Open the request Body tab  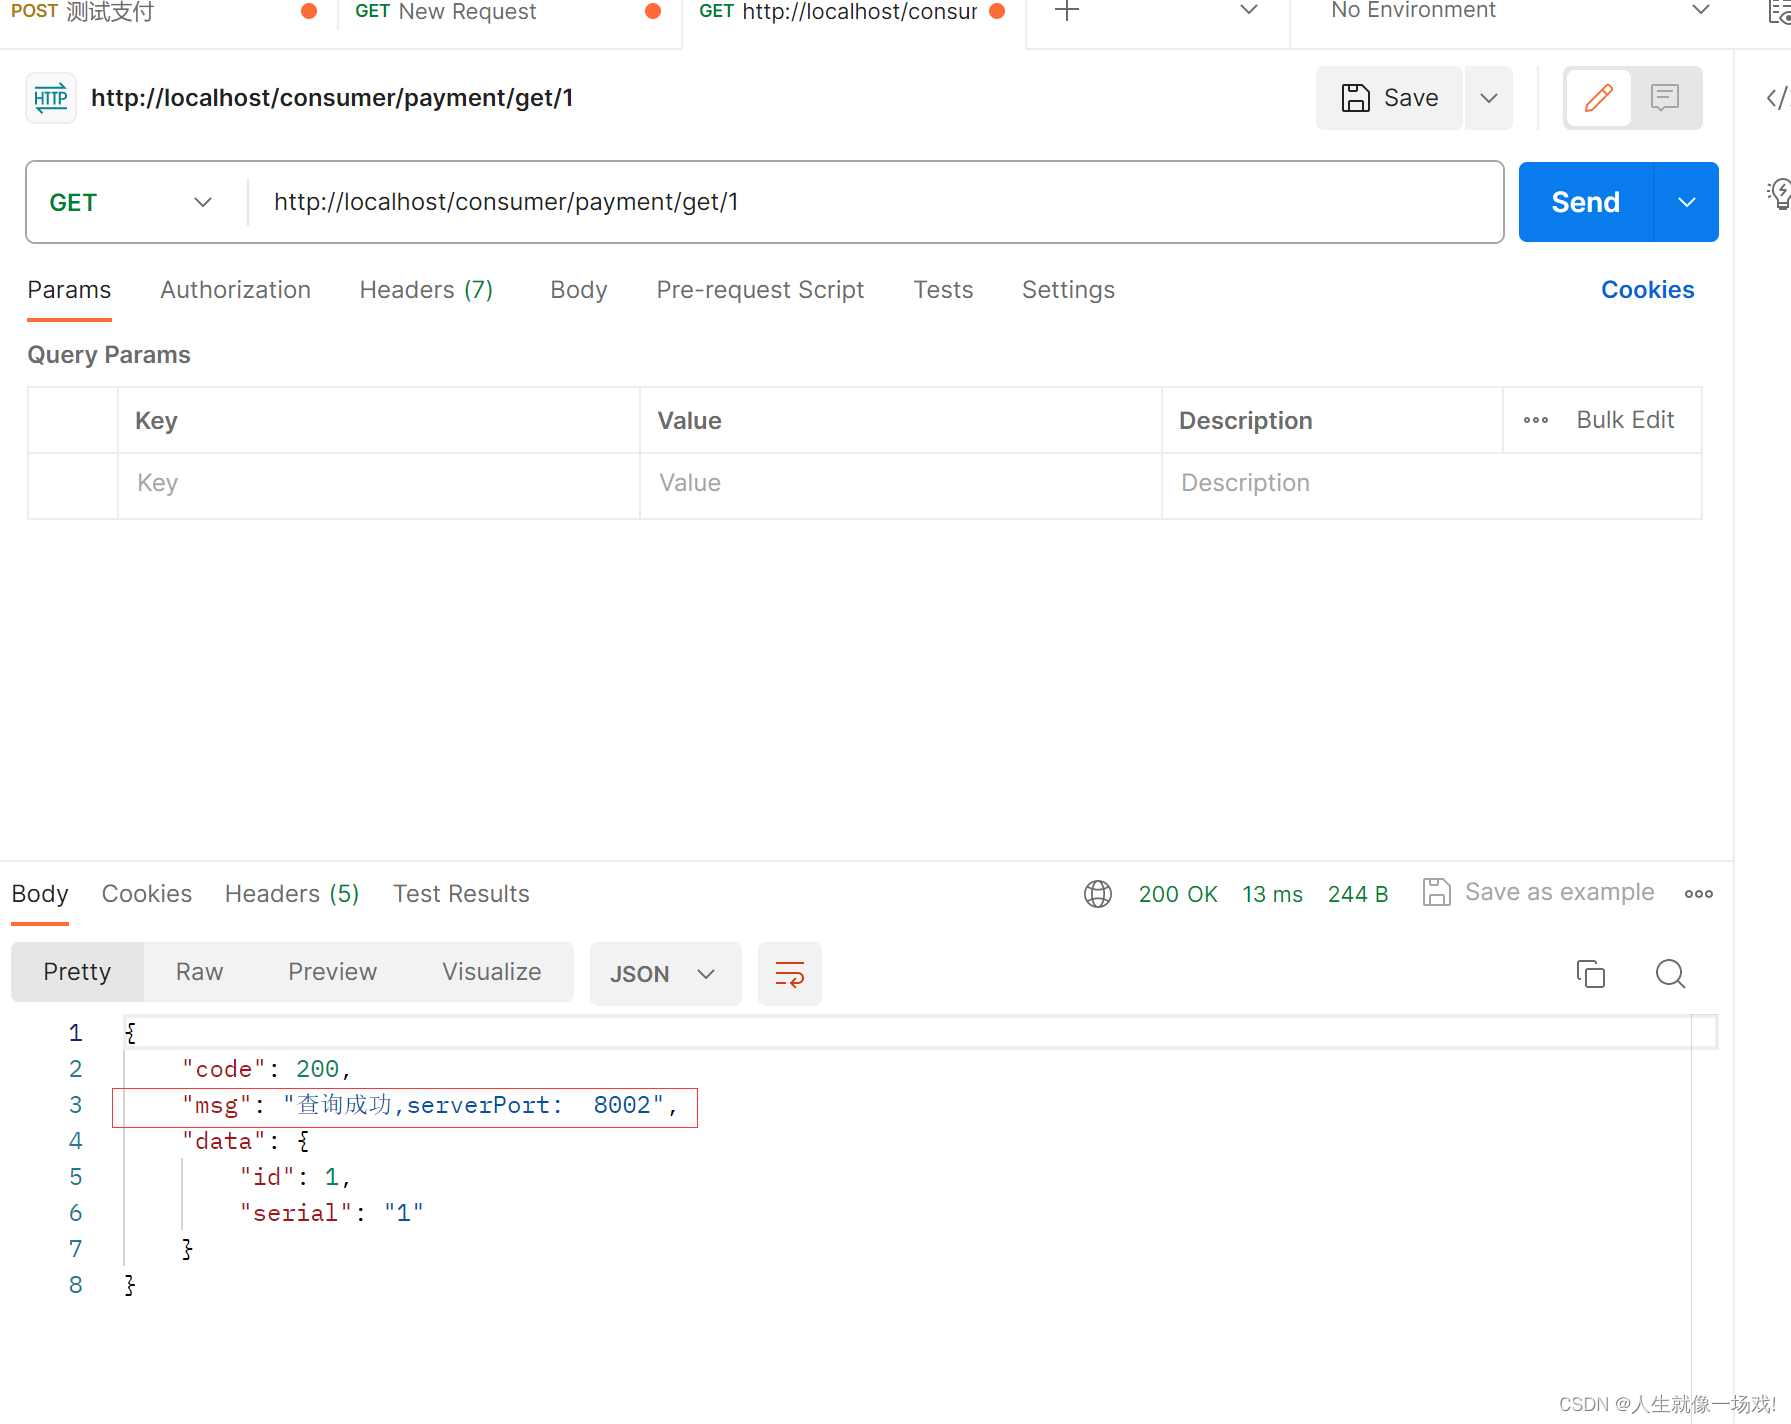pos(579,290)
